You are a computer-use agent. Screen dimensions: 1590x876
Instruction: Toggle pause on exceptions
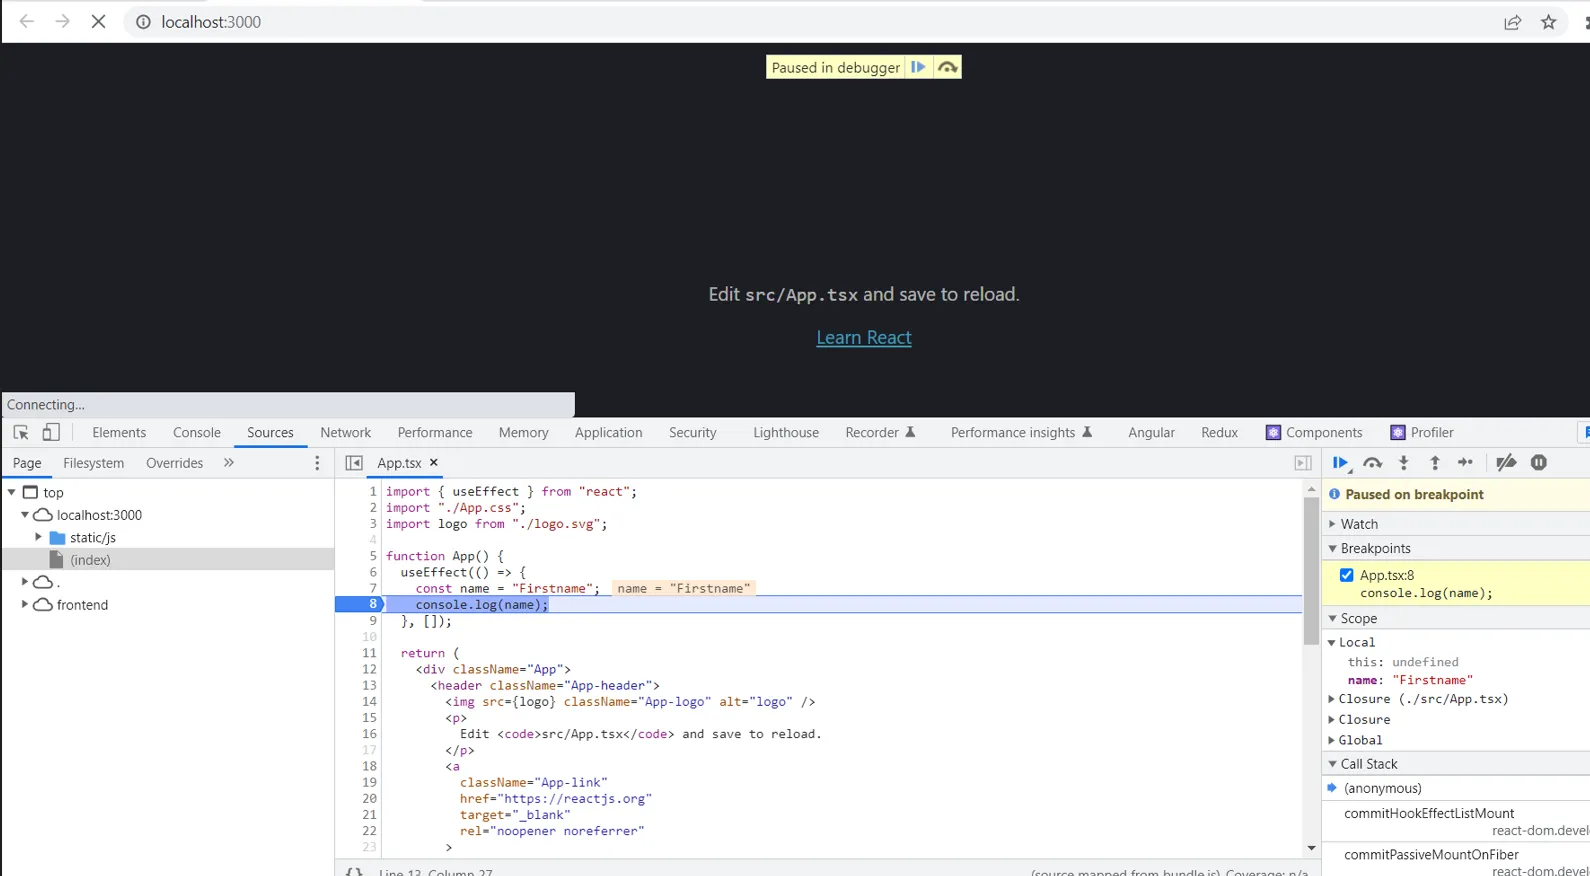coord(1539,462)
